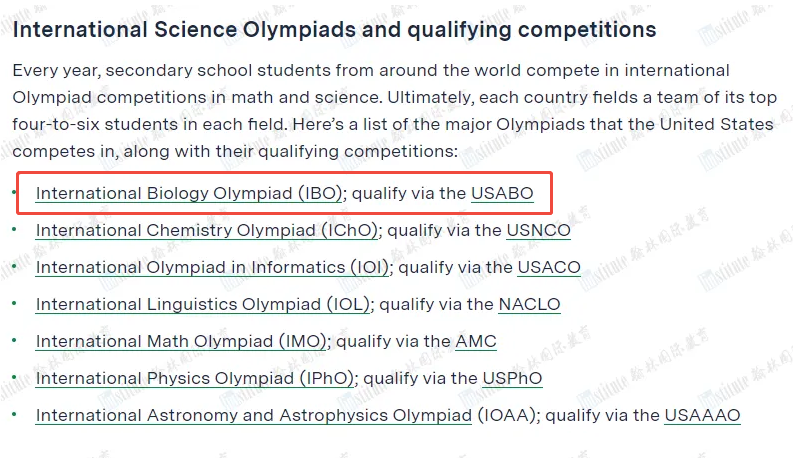The width and height of the screenshot is (793, 458).
Task: Open International Olympiad in Informatics (IOI) link
Action: coord(212,267)
